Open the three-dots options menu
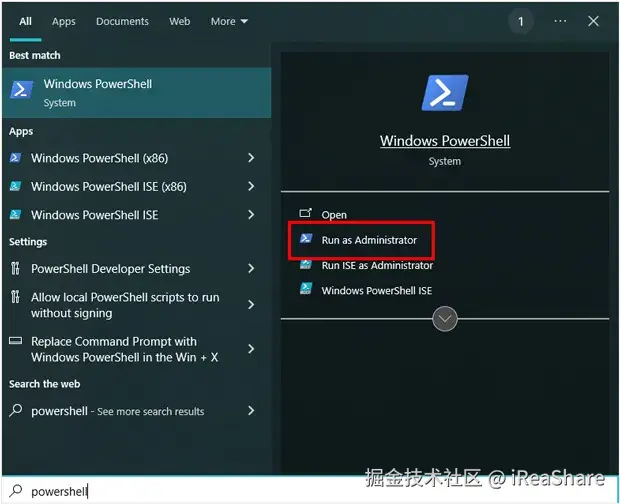This screenshot has height=504, width=620. [560, 21]
